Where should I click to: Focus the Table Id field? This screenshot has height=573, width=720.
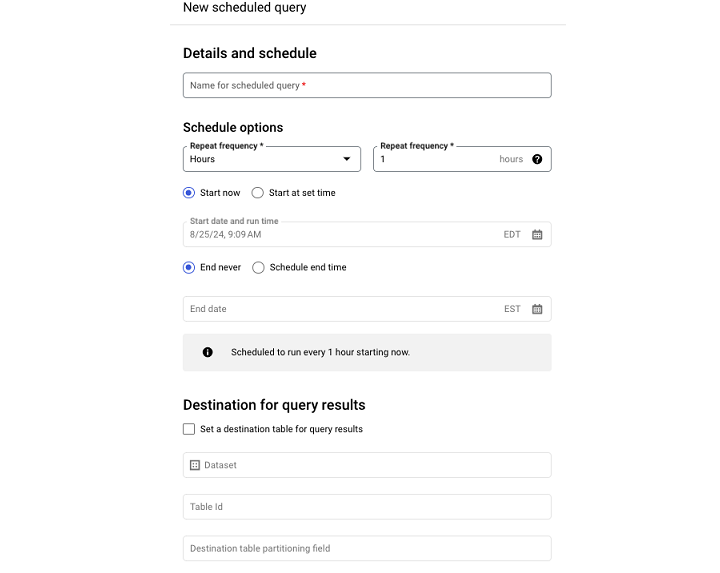click(366, 507)
